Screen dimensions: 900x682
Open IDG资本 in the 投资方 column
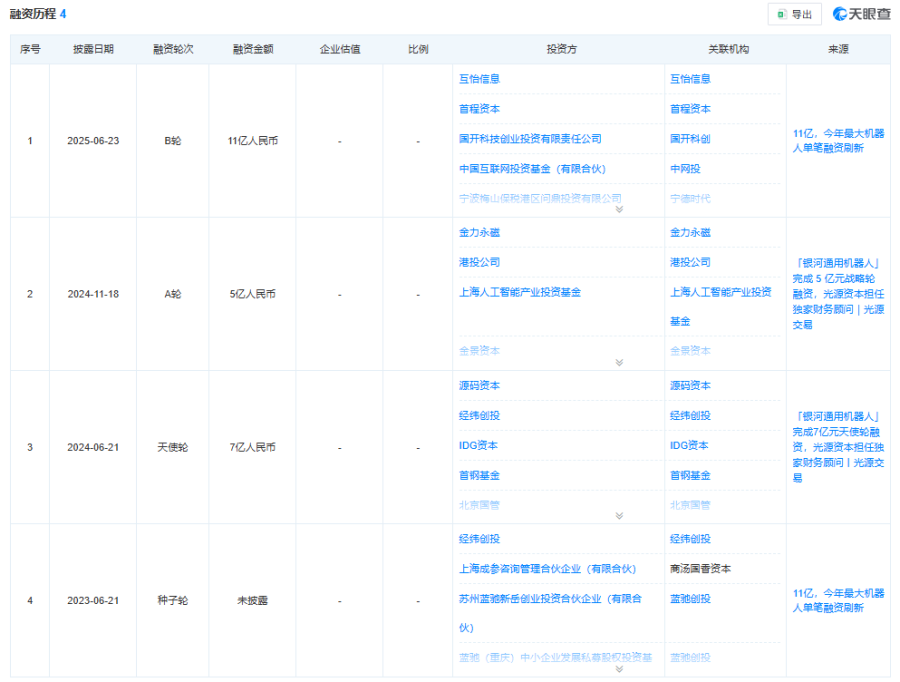click(x=478, y=445)
